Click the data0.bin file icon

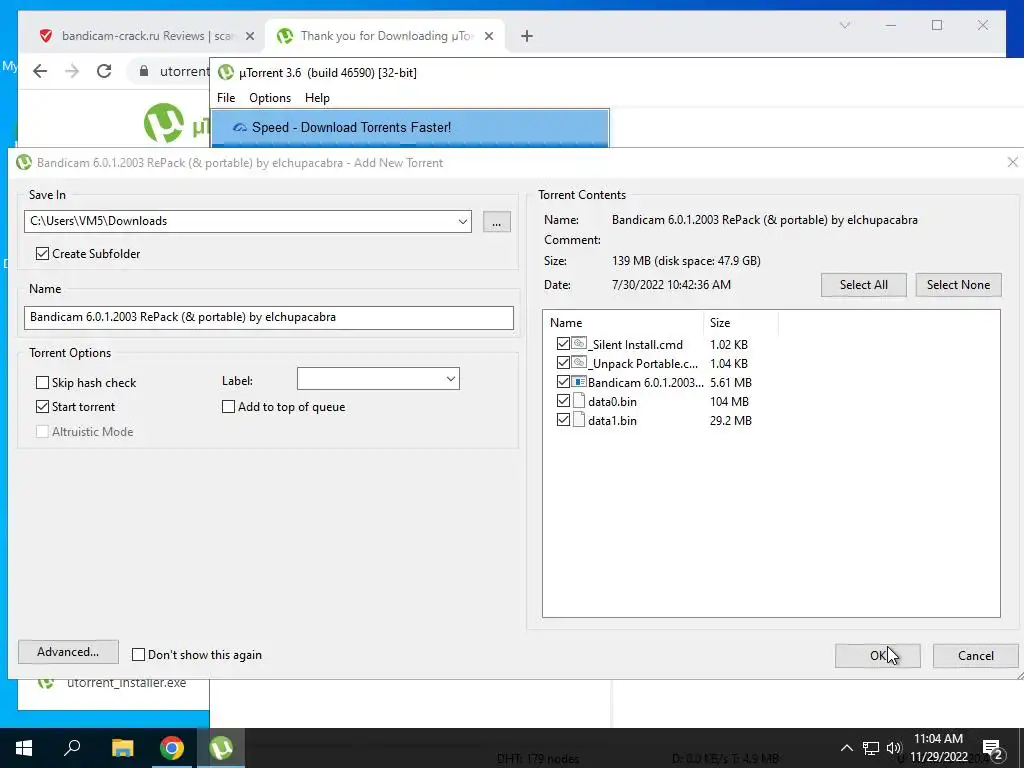pyautogui.click(x=579, y=401)
